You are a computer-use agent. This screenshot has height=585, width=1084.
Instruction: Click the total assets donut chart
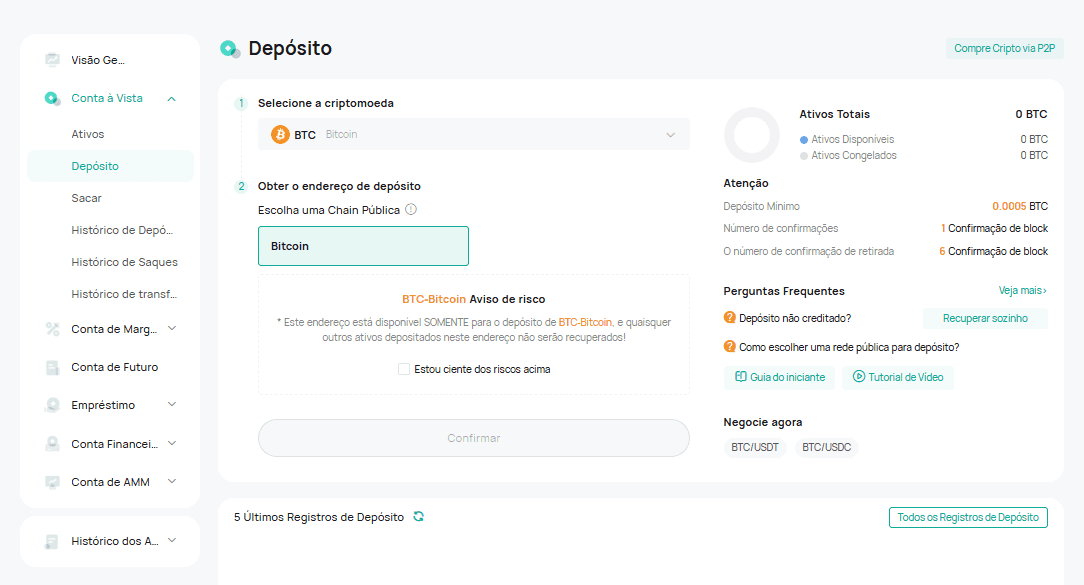coord(751,135)
